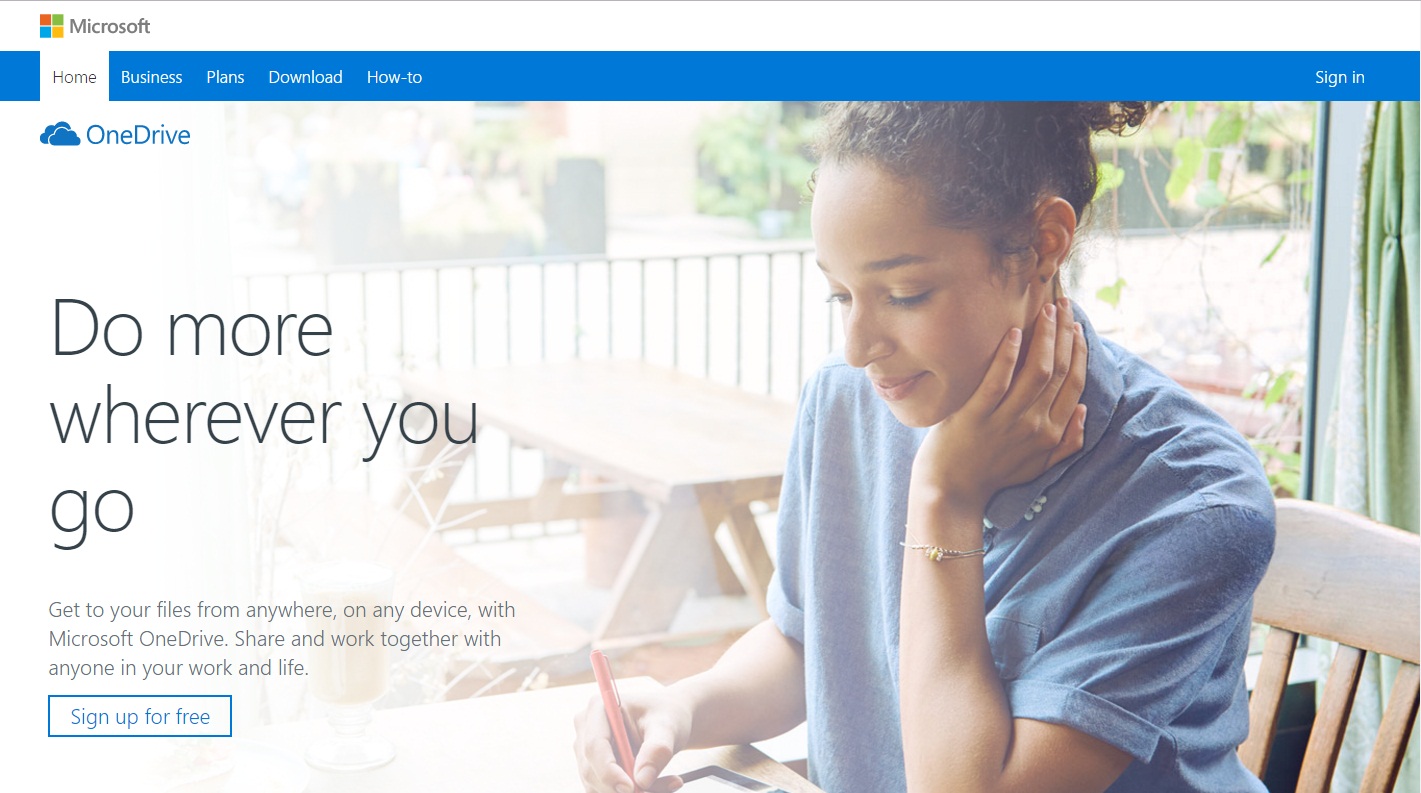Click the bracelet on the woman's wrist
1421x793 pixels.
(x=942, y=547)
